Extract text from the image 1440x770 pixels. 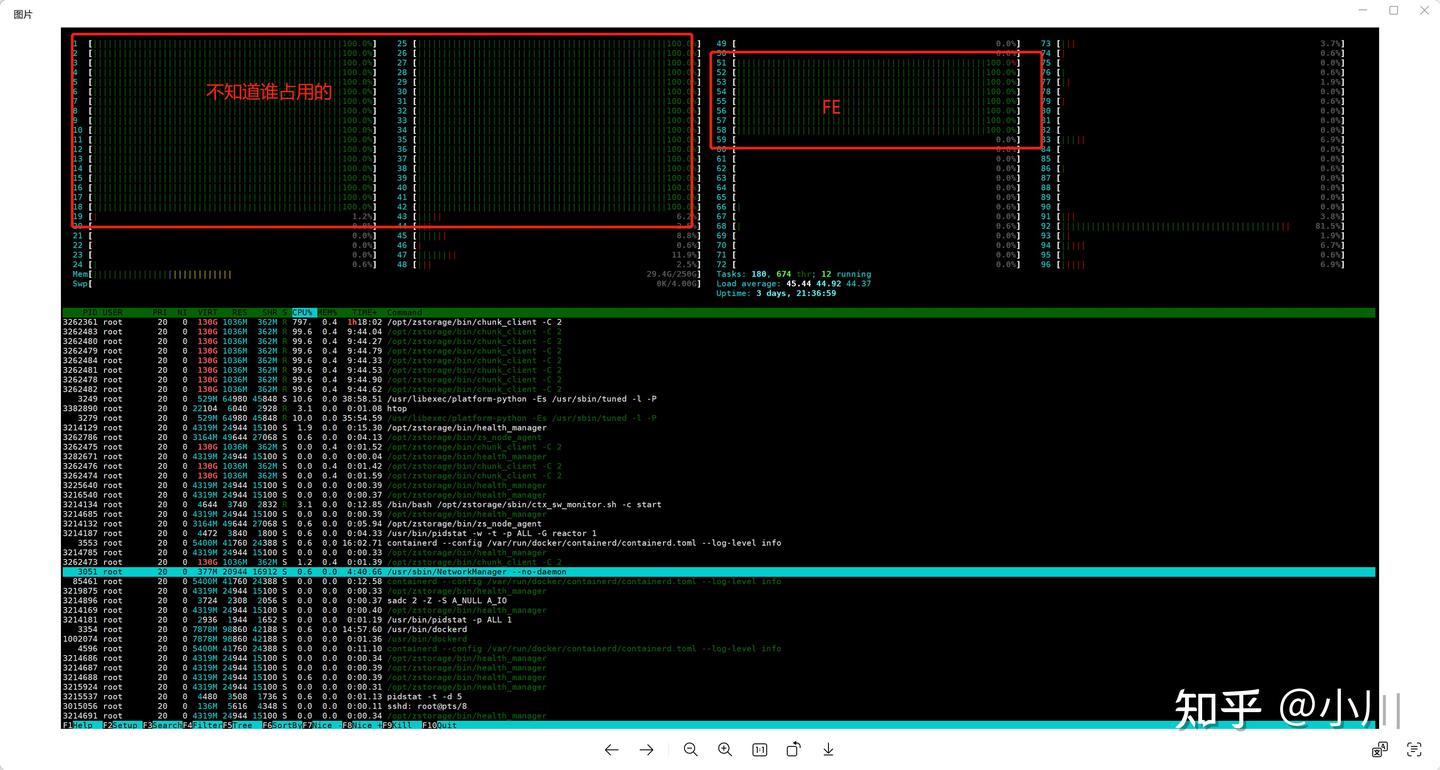coord(1414,749)
